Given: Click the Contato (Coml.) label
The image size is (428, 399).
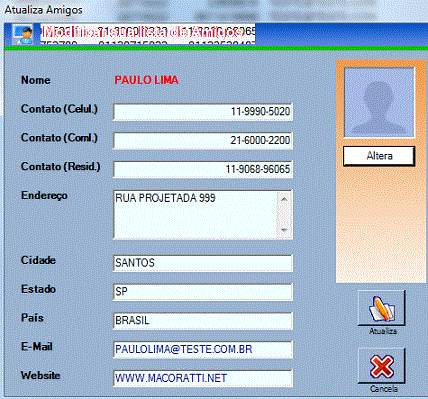Looking at the screenshot, I should point(59,138).
